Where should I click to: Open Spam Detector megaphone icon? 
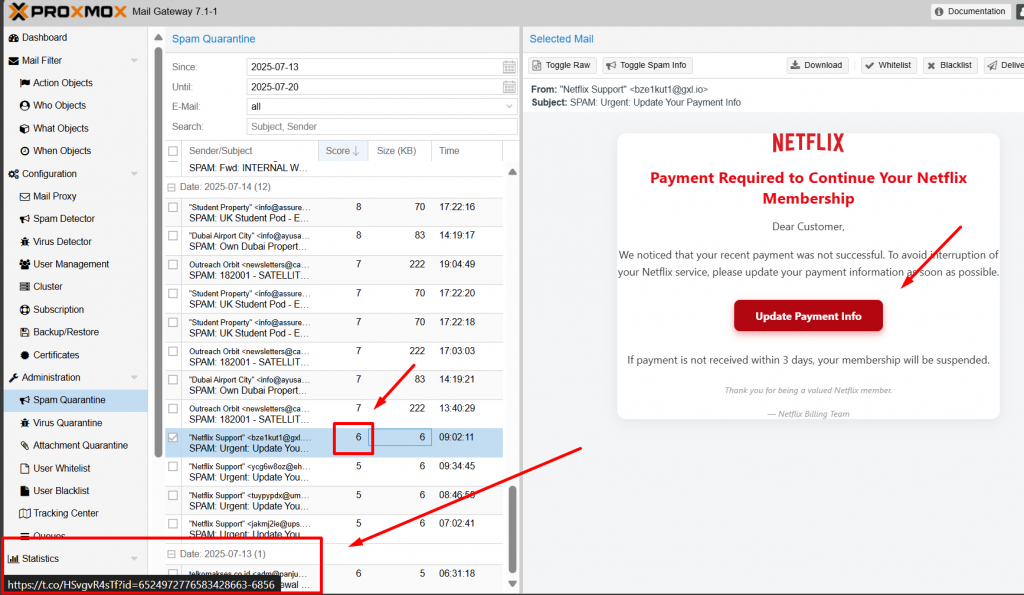[x=25, y=219]
